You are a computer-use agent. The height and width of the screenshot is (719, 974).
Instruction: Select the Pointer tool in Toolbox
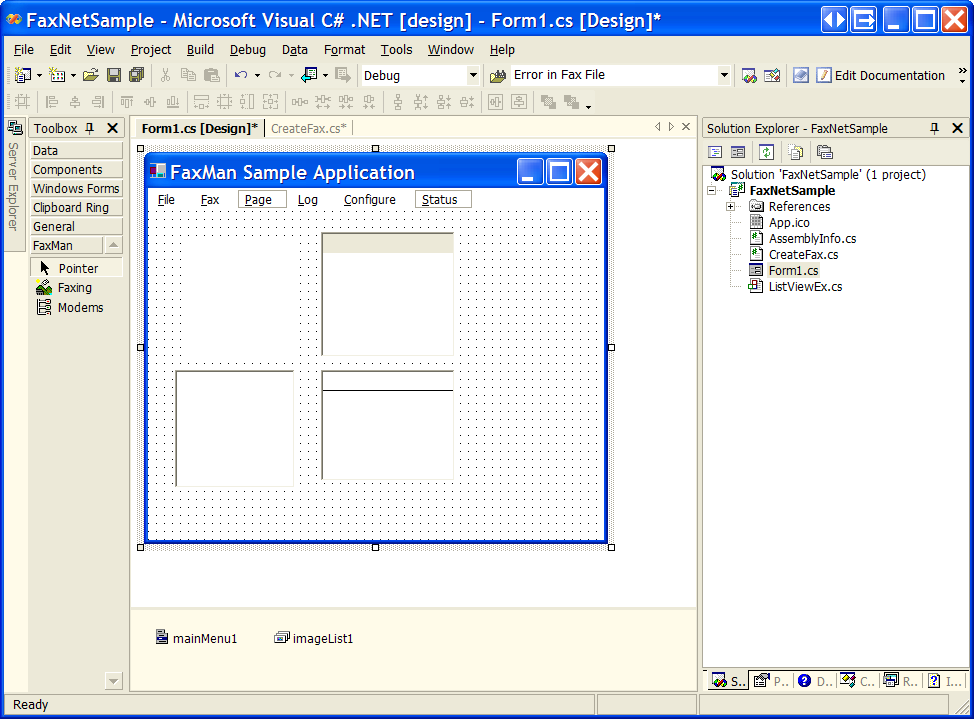[x=76, y=268]
